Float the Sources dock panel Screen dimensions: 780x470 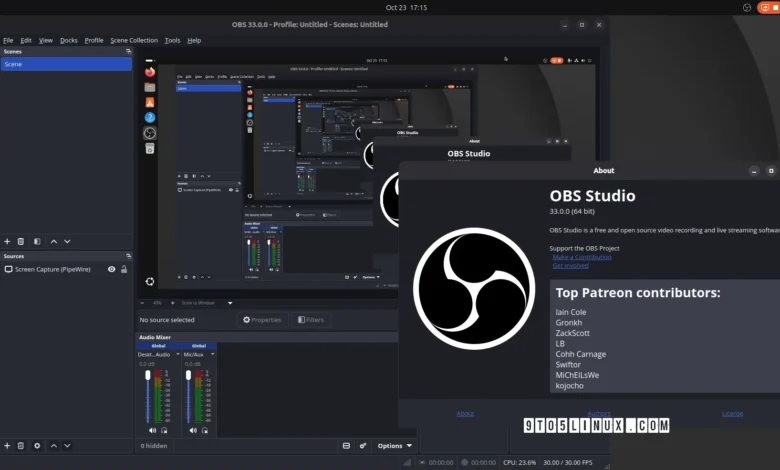click(128, 256)
